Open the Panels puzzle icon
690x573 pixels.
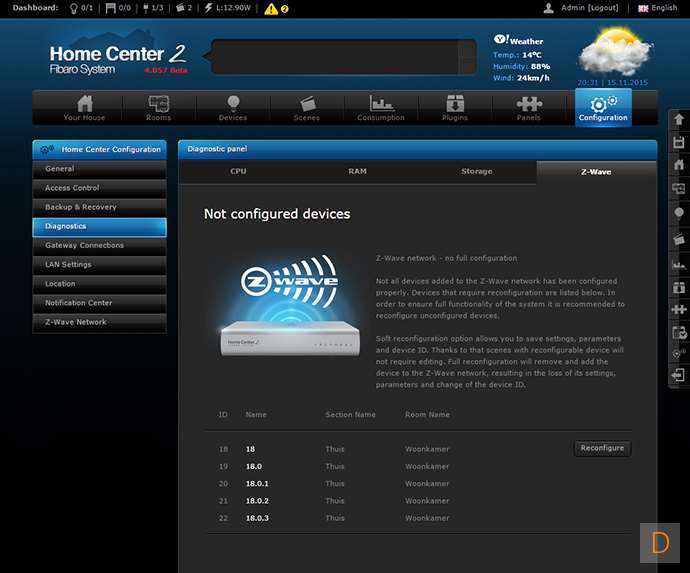coord(529,108)
